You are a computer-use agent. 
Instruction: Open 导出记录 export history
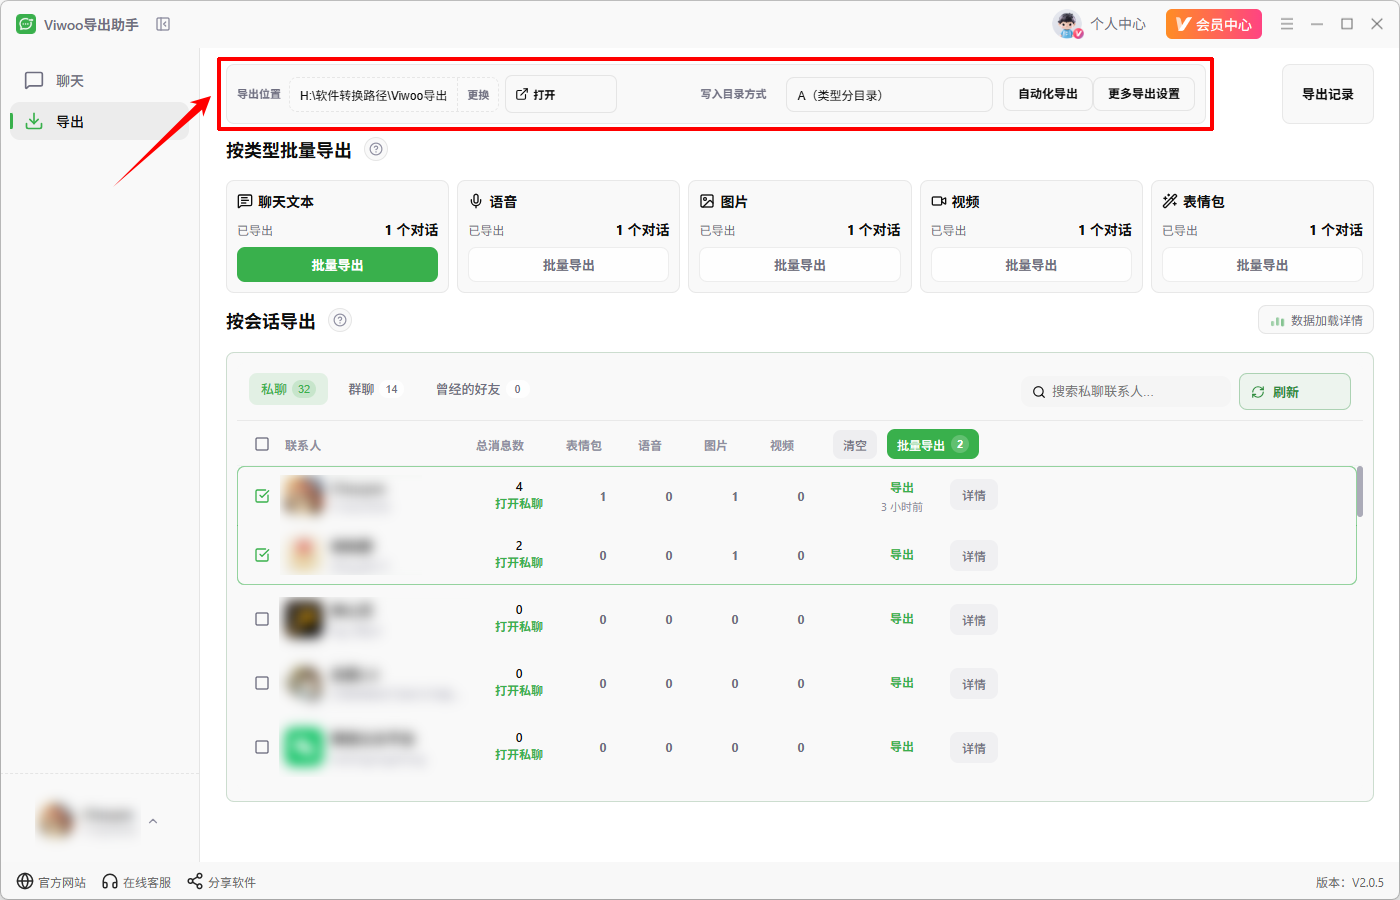coord(1328,94)
